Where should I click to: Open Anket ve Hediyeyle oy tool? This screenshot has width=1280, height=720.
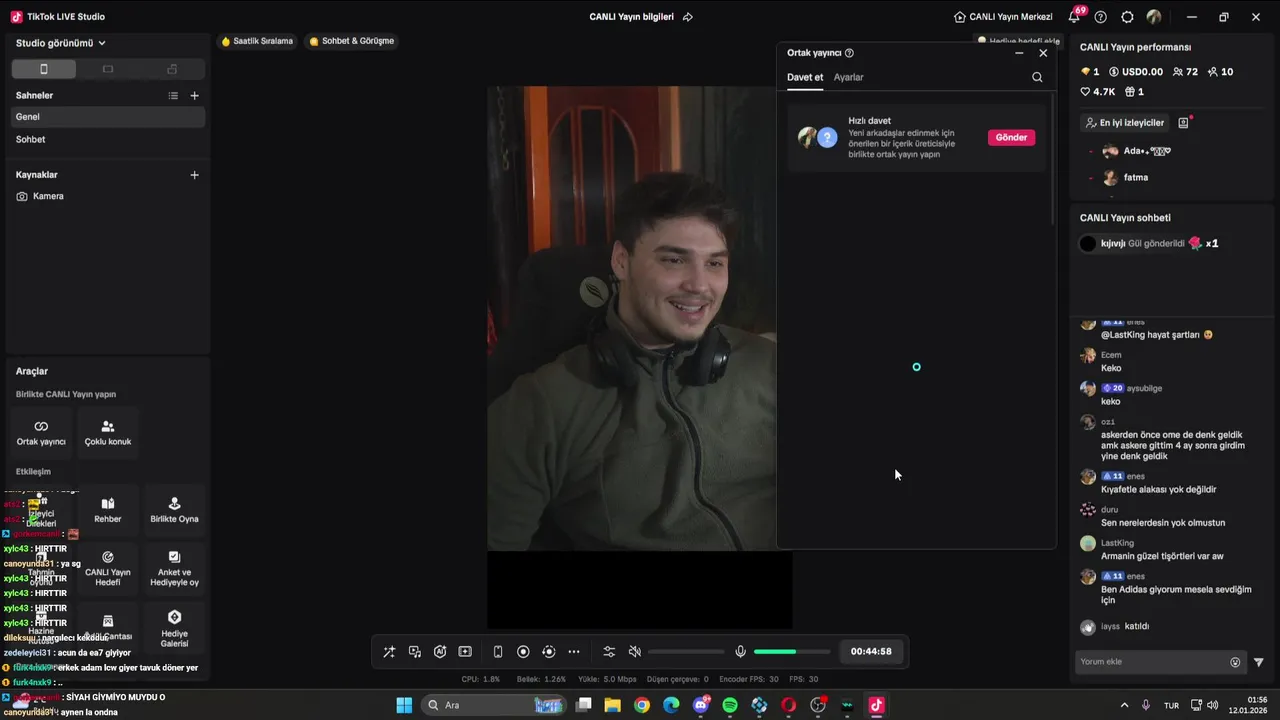click(174, 568)
